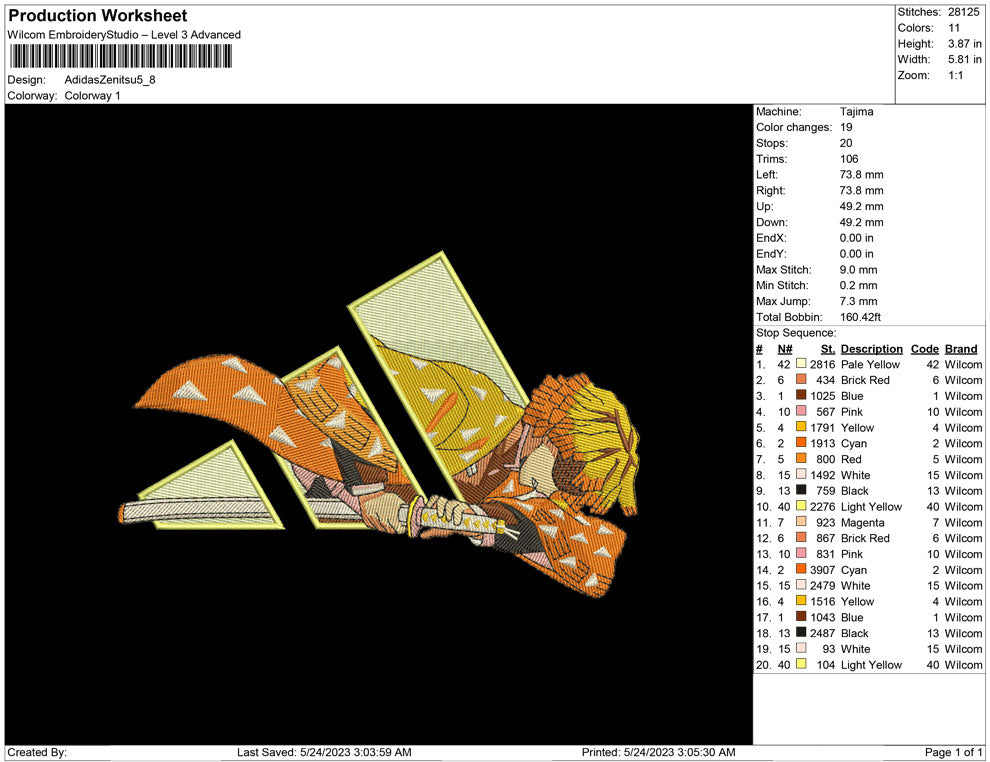Click the Pink swatch in row 4

point(801,412)
